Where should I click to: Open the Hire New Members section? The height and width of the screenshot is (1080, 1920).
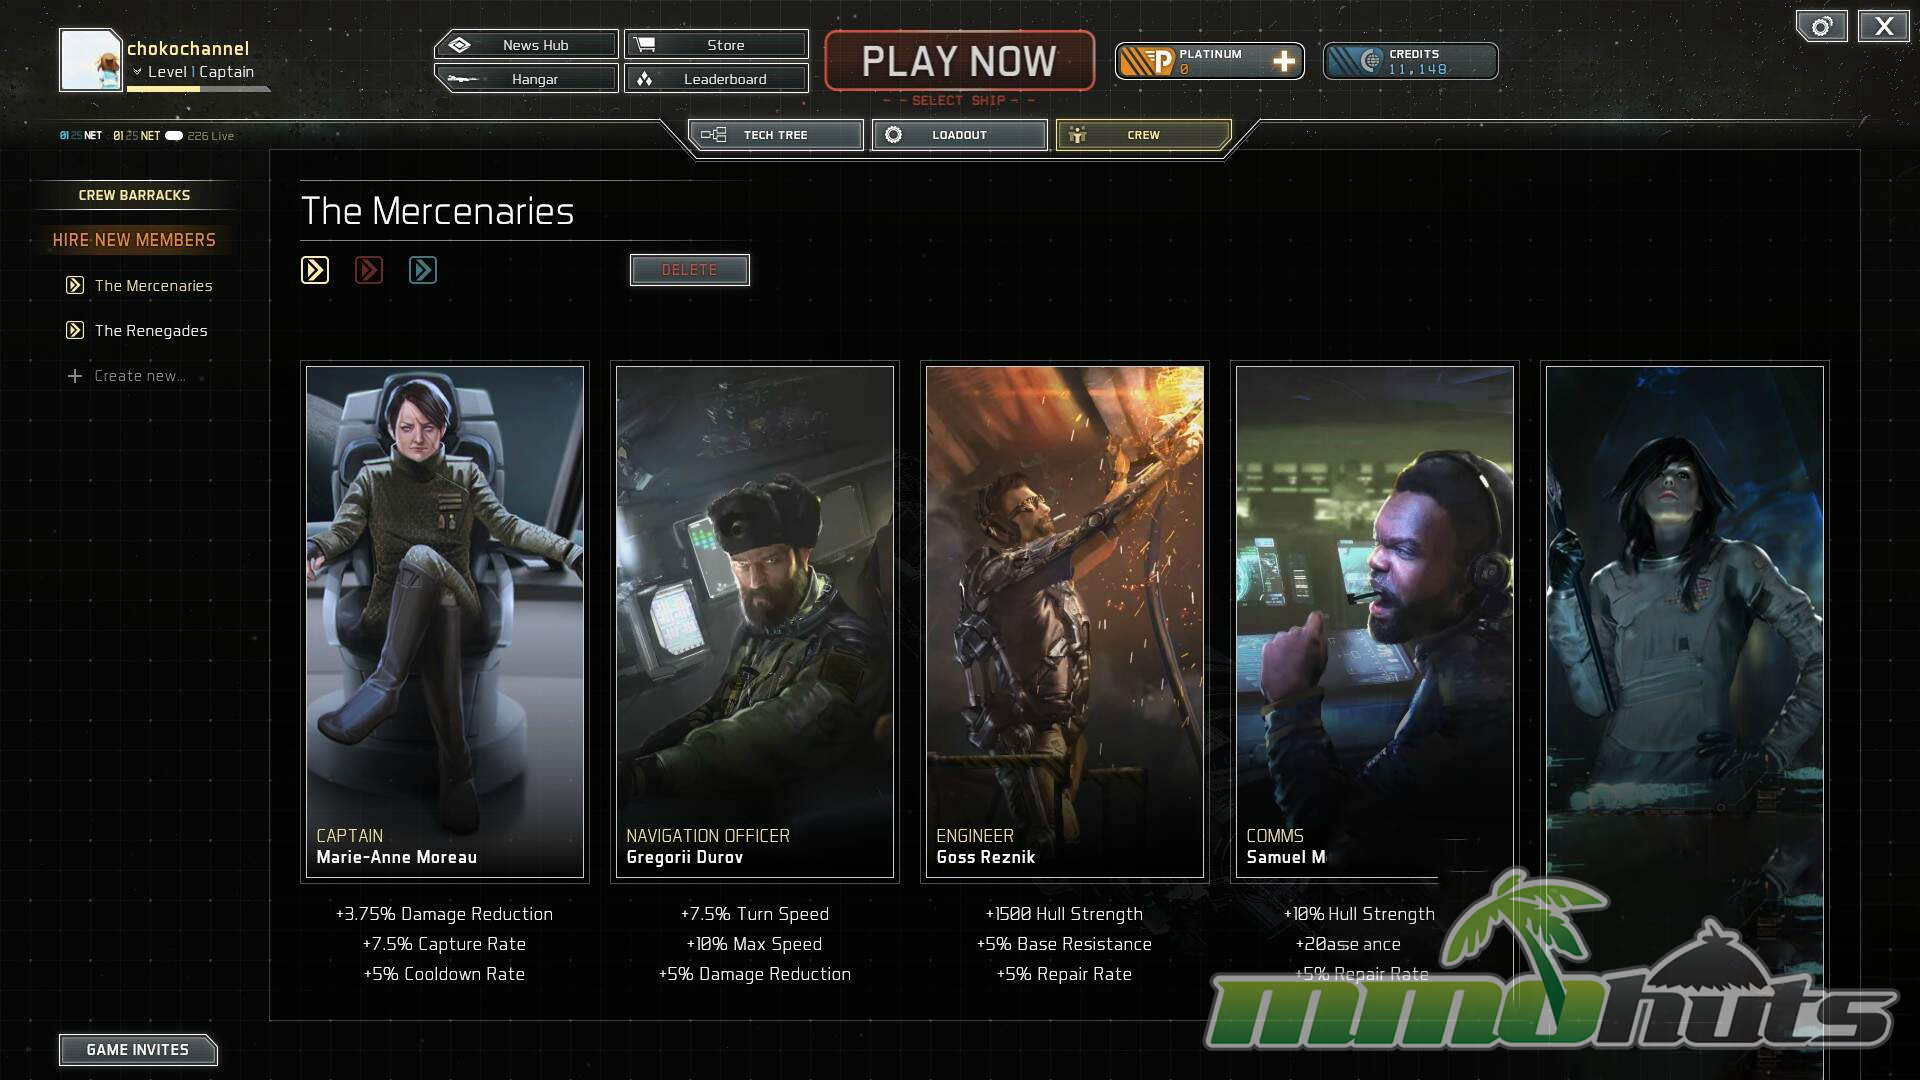[x=134, y=240]
